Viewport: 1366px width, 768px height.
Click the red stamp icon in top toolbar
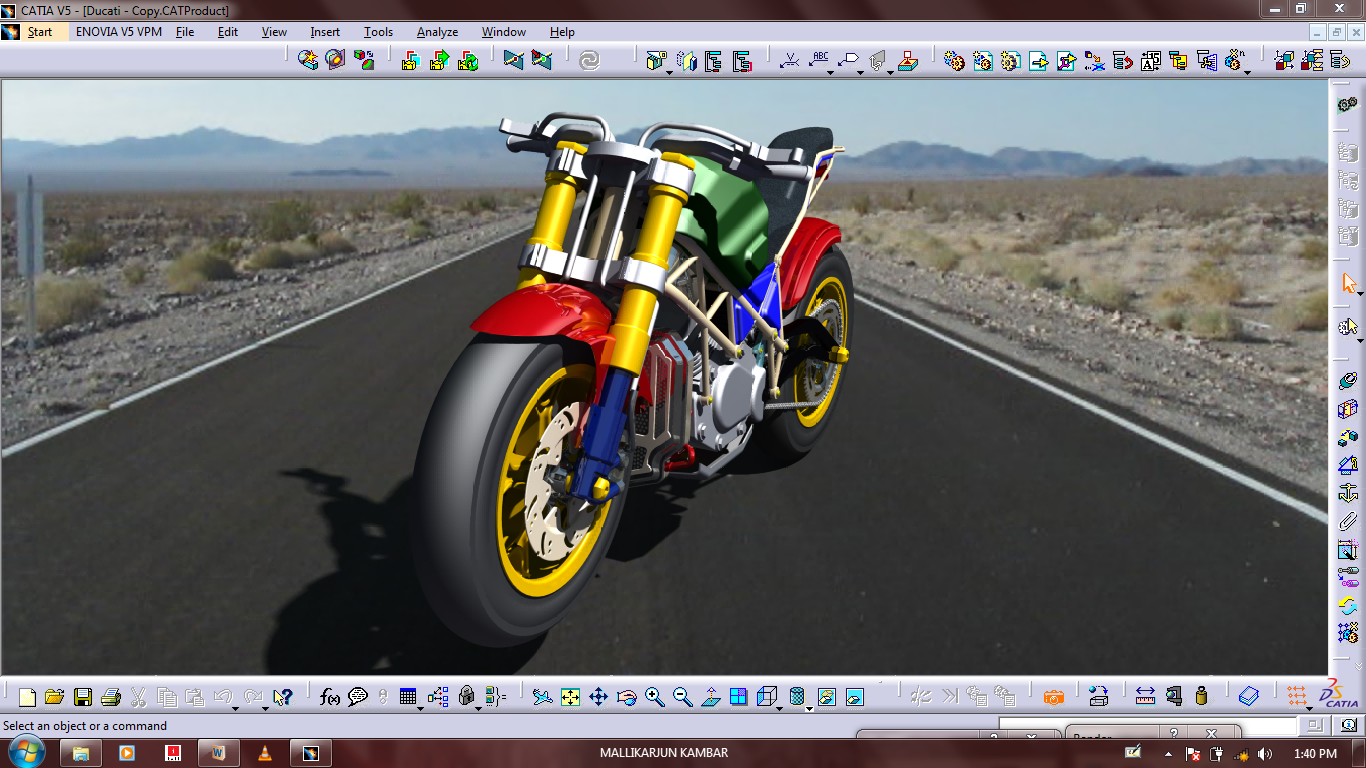point(907,61)
